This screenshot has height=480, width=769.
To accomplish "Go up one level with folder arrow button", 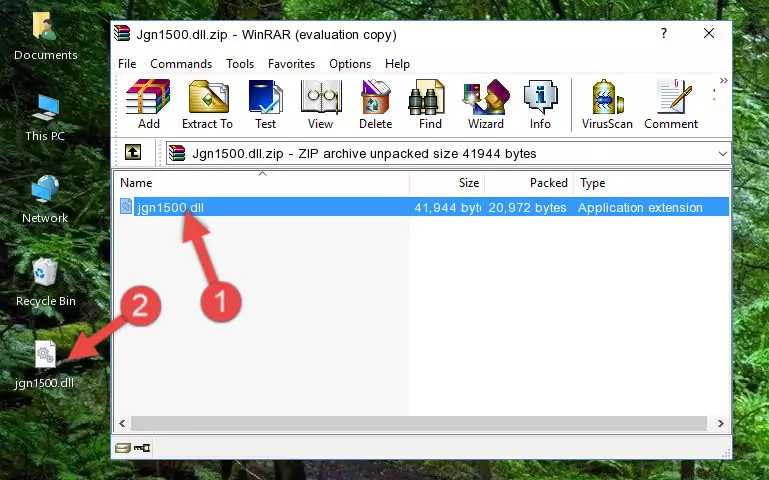I will 133,152.
